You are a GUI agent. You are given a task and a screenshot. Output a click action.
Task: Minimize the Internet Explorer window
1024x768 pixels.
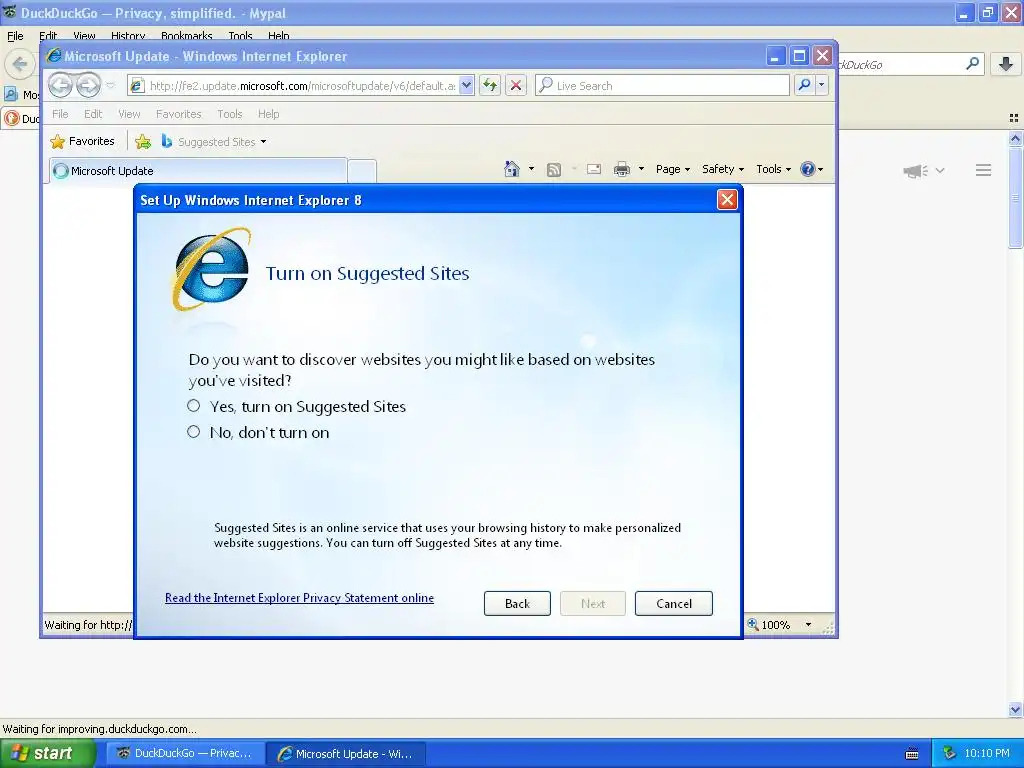click(x=775, y=56)
